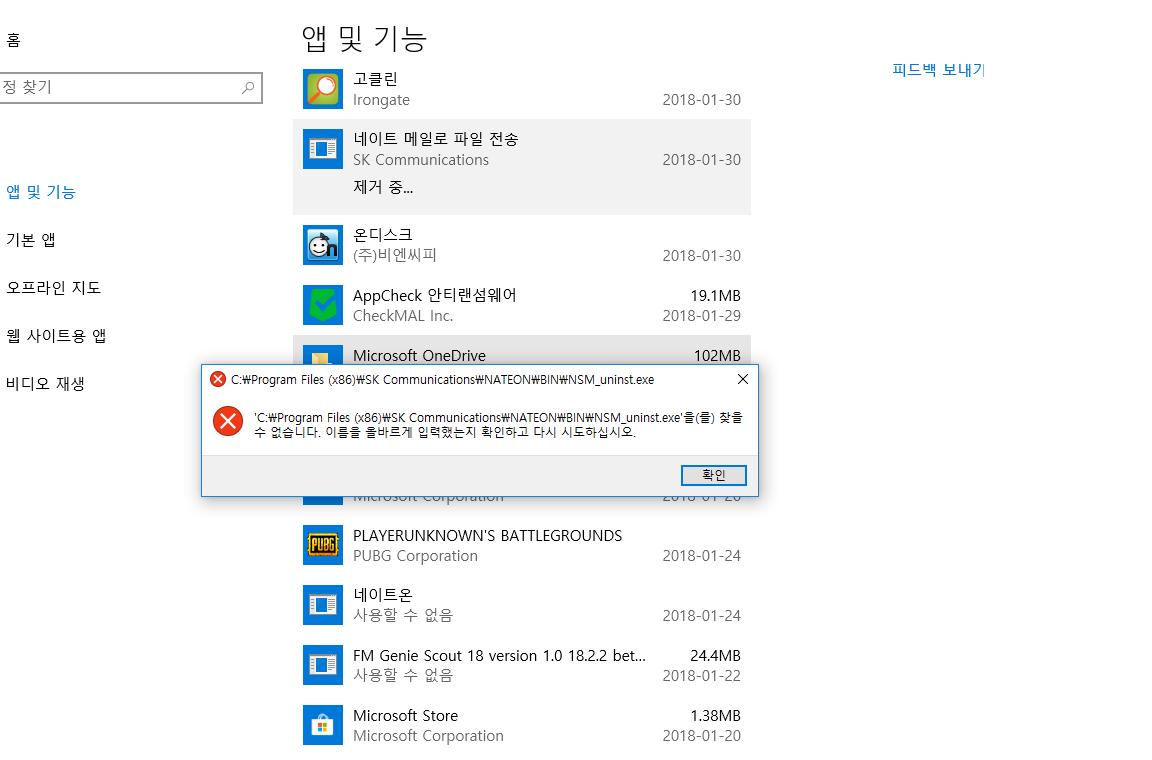Image resolution: width=1152 pixels, height=760 pixels.
Task: Select PLAYERUNKNOWN'S BATTLEGROUNDS entry
Action: [x=522, y=545]
